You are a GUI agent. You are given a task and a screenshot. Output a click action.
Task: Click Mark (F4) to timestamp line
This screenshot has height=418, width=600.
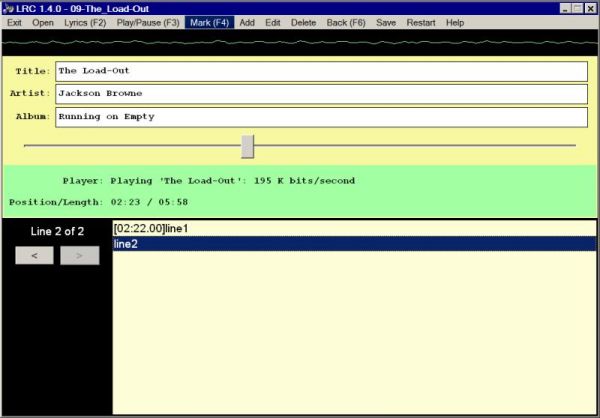209,23
